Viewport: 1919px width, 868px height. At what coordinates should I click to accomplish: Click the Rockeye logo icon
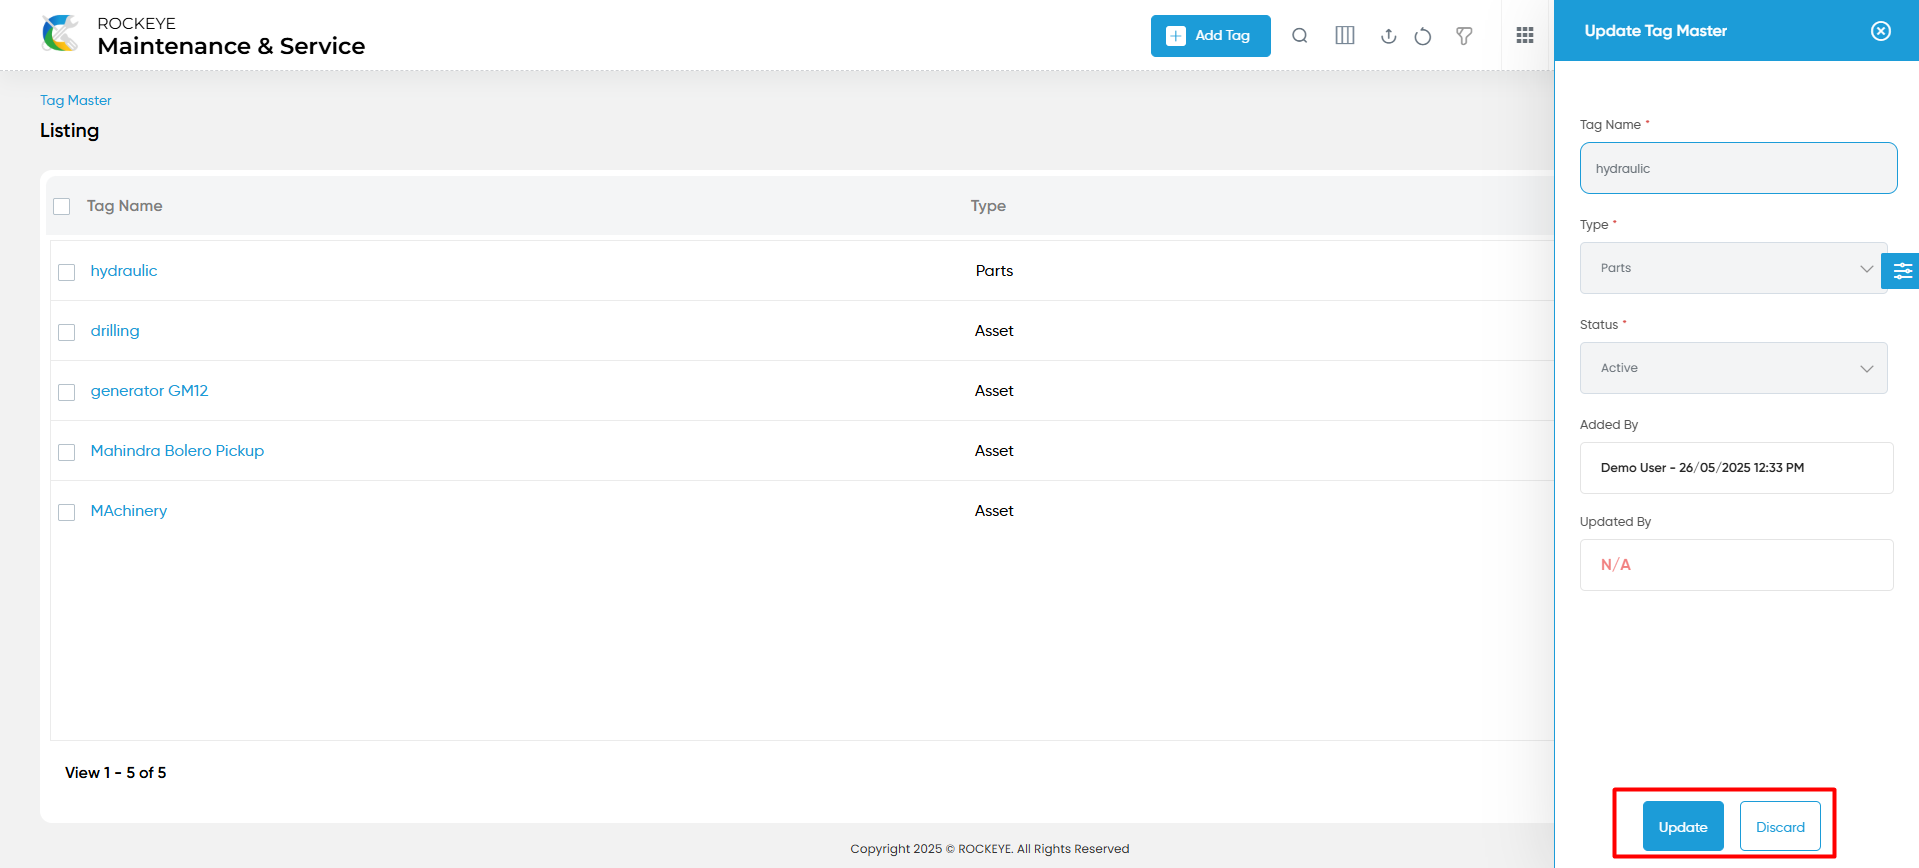pos(61,34)
